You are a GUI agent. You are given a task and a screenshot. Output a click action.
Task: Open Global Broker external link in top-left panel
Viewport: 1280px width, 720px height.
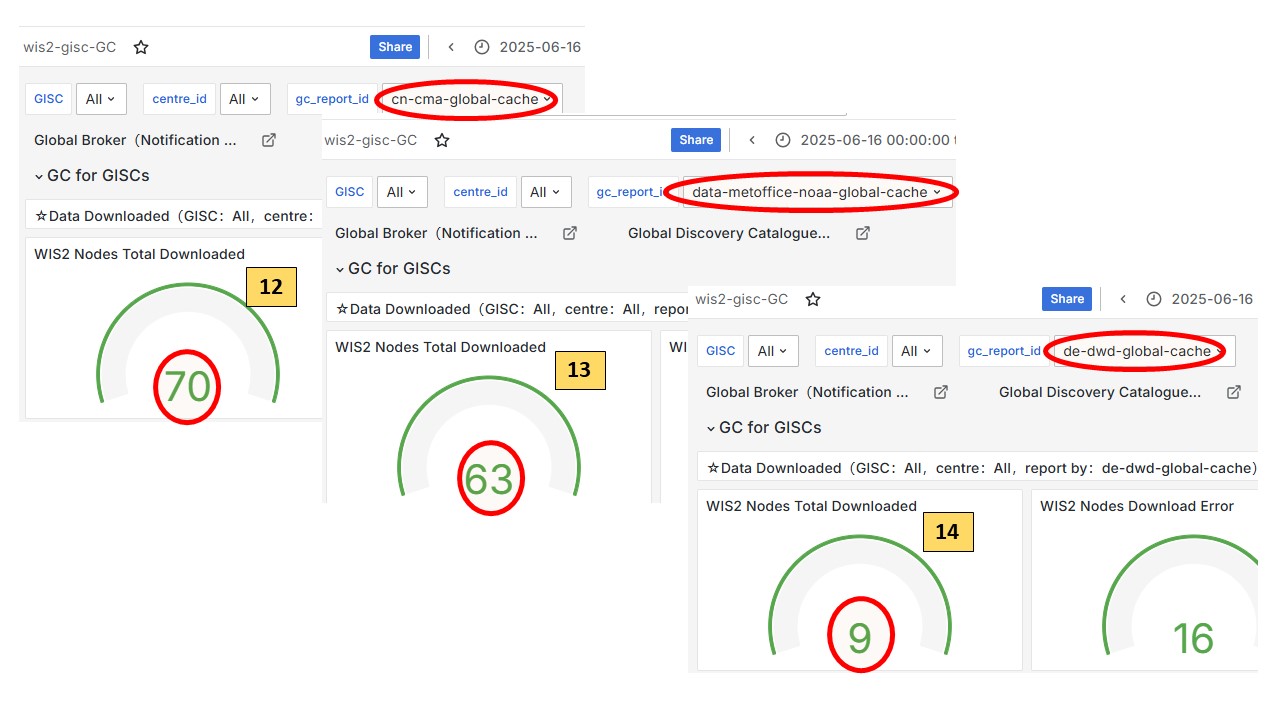click(268, 140)
